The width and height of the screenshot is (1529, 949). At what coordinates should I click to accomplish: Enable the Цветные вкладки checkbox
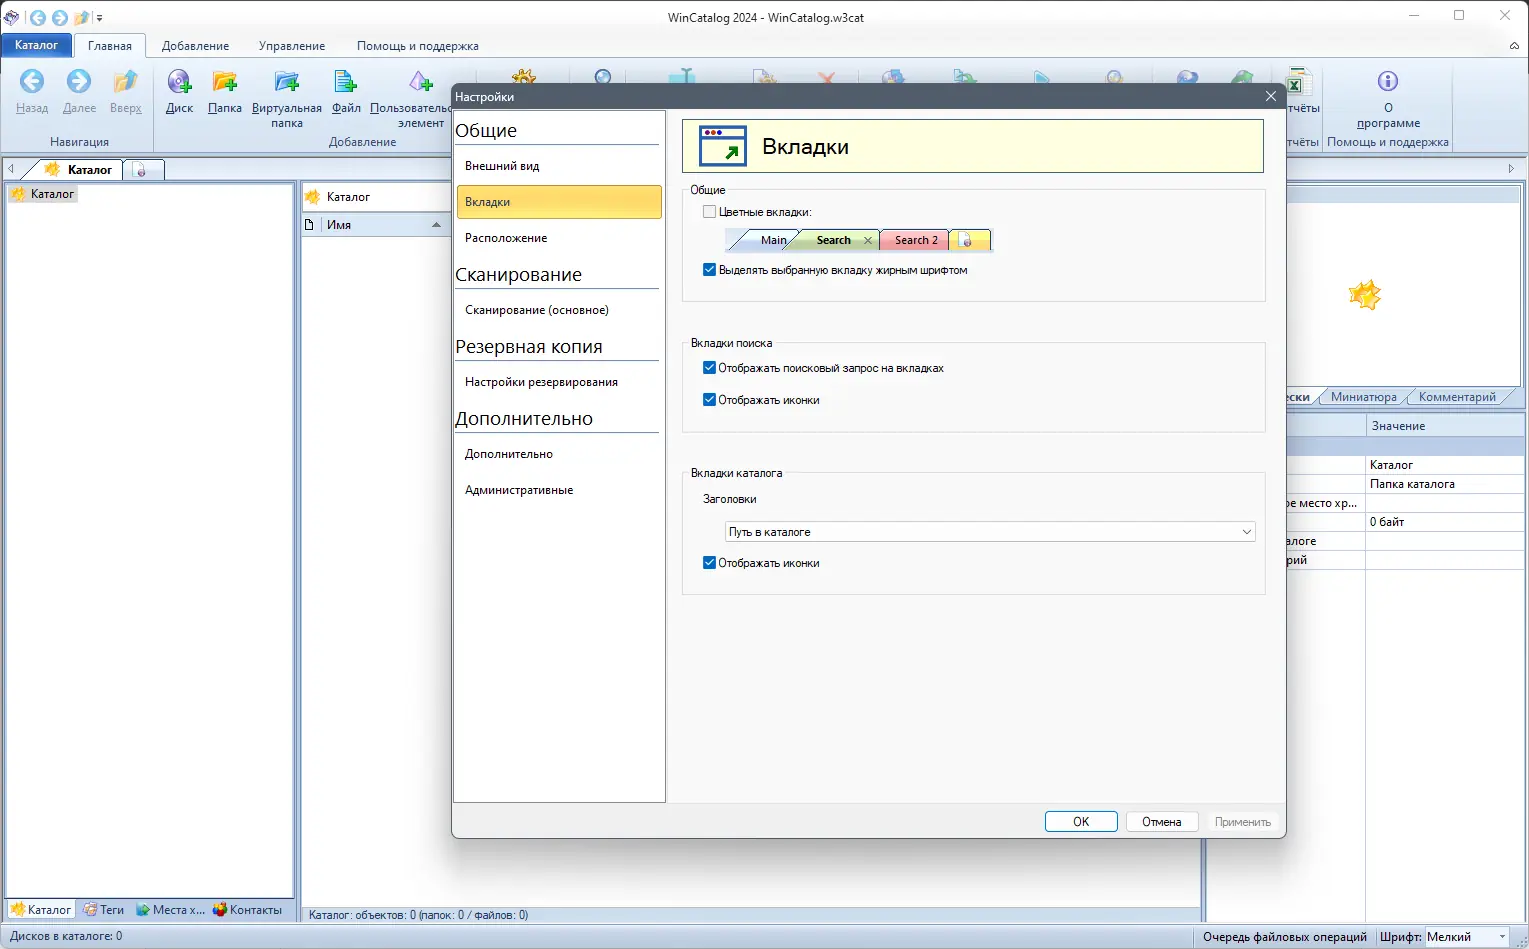(x=709, y=212)
